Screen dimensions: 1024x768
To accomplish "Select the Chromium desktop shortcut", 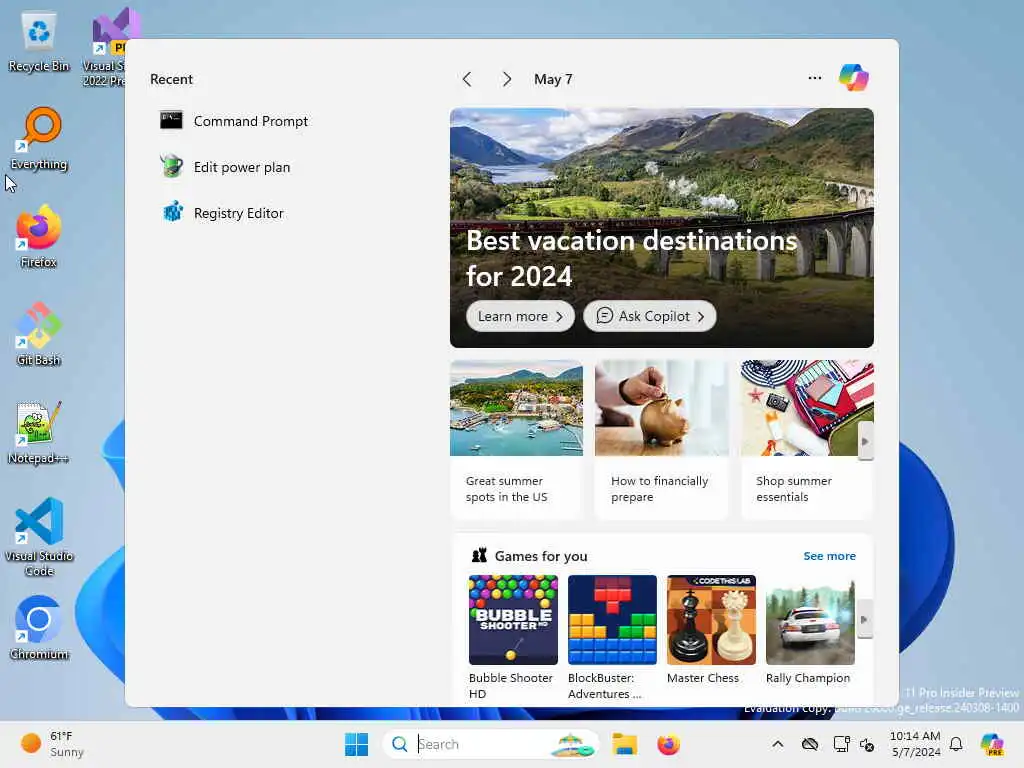I will (39, 628).
